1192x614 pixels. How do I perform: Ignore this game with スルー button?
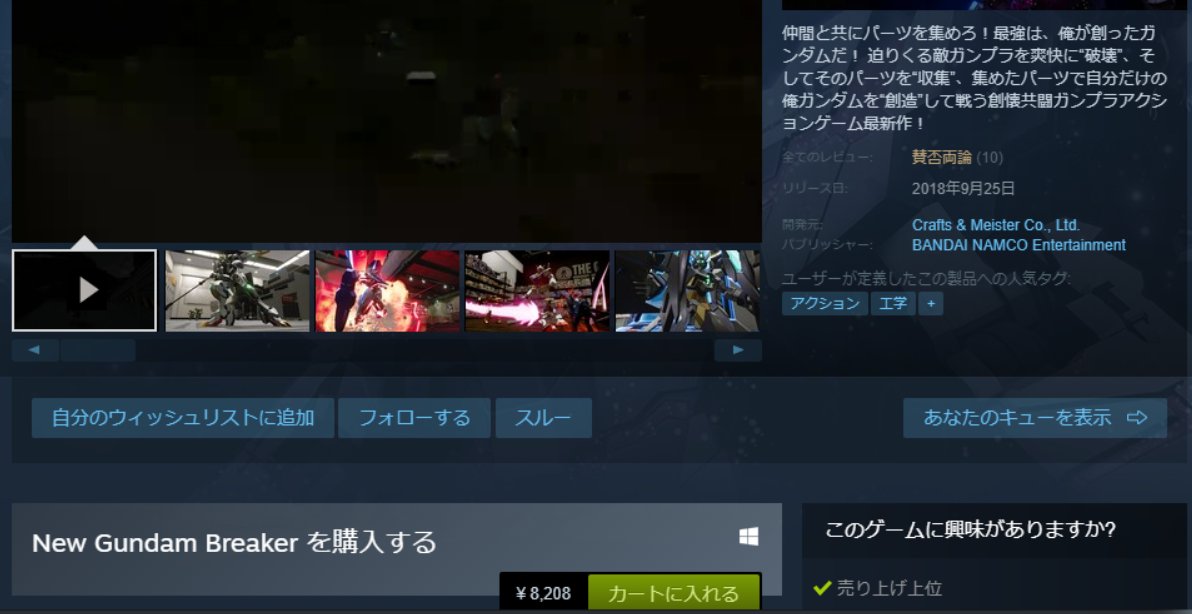coord(544,418)
